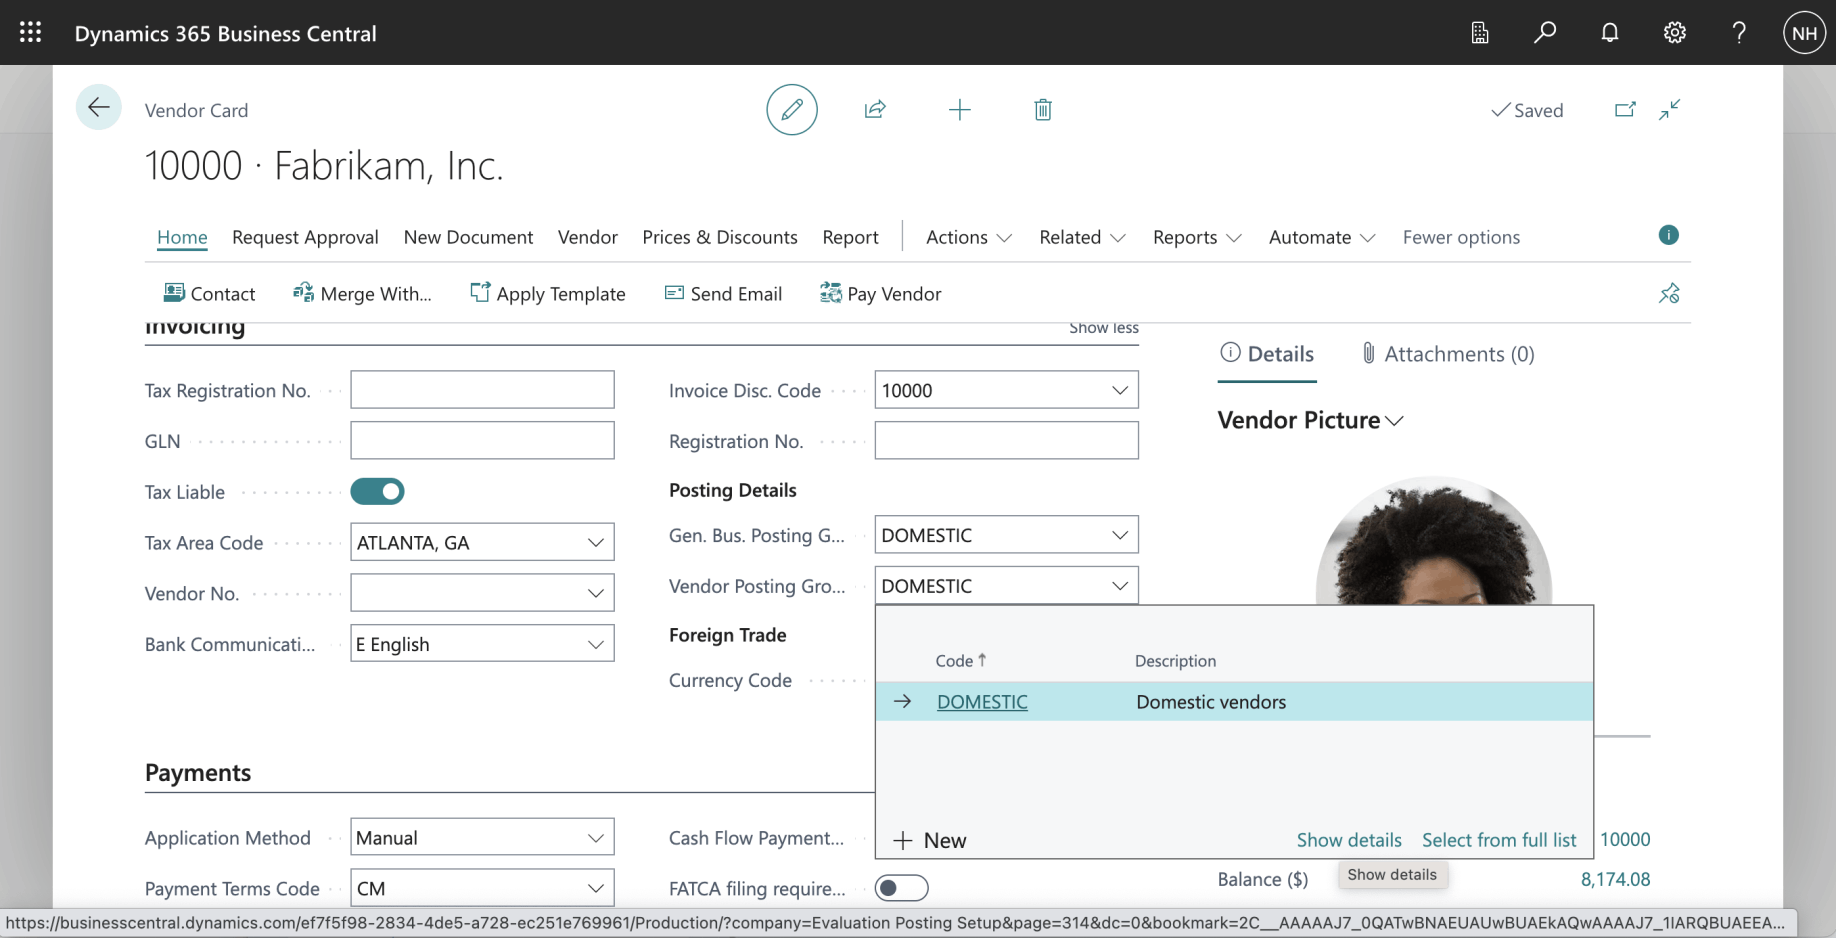Open the app launcher grid

[30, 33]
